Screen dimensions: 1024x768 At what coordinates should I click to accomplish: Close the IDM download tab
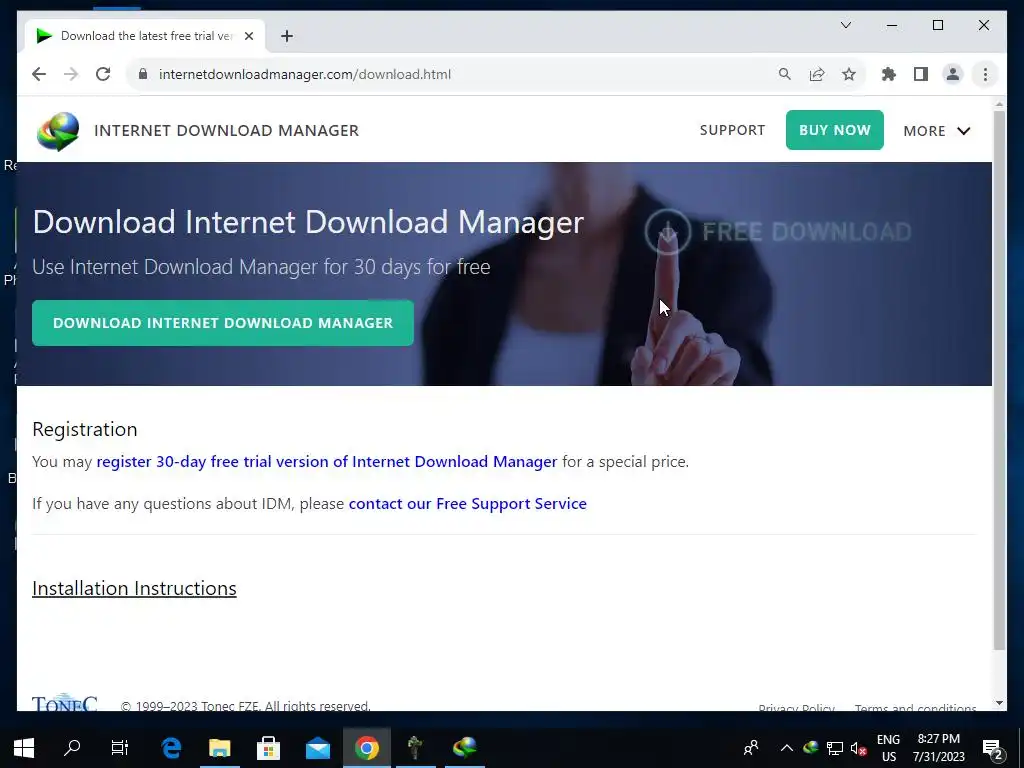(249, 36)
